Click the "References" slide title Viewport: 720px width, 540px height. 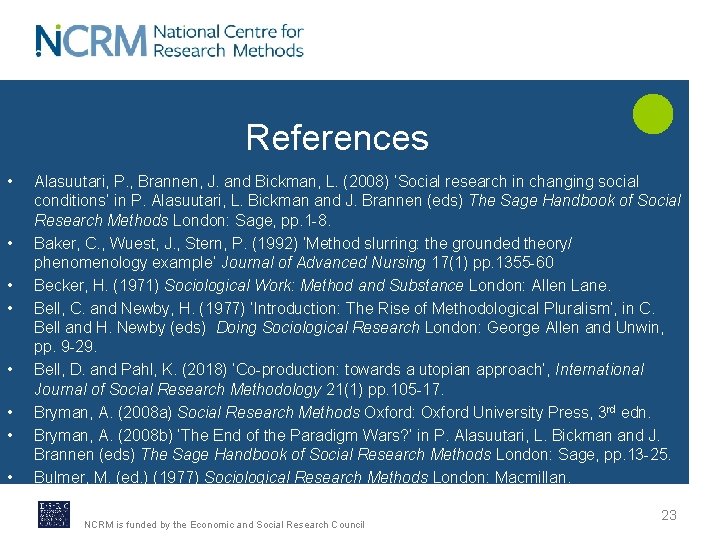(337, 137)
